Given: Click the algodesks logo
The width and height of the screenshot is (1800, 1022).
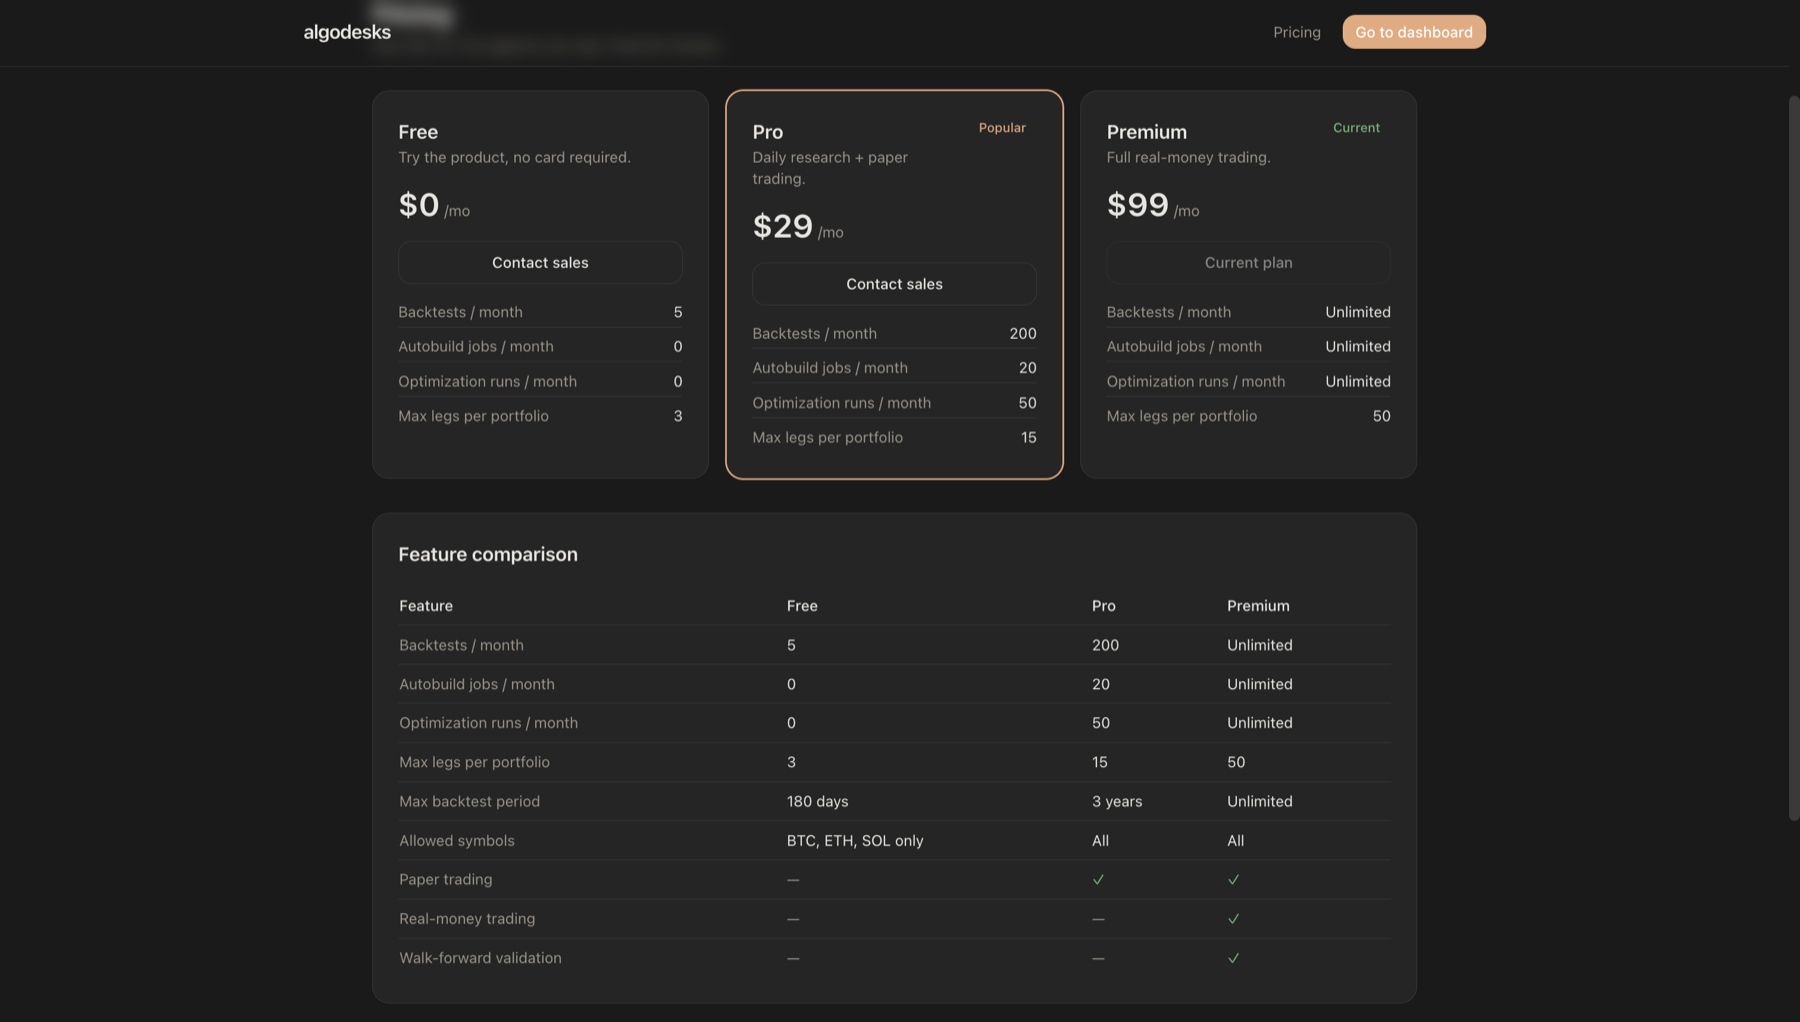Looking at the screenshot, I should click(347, 32).
